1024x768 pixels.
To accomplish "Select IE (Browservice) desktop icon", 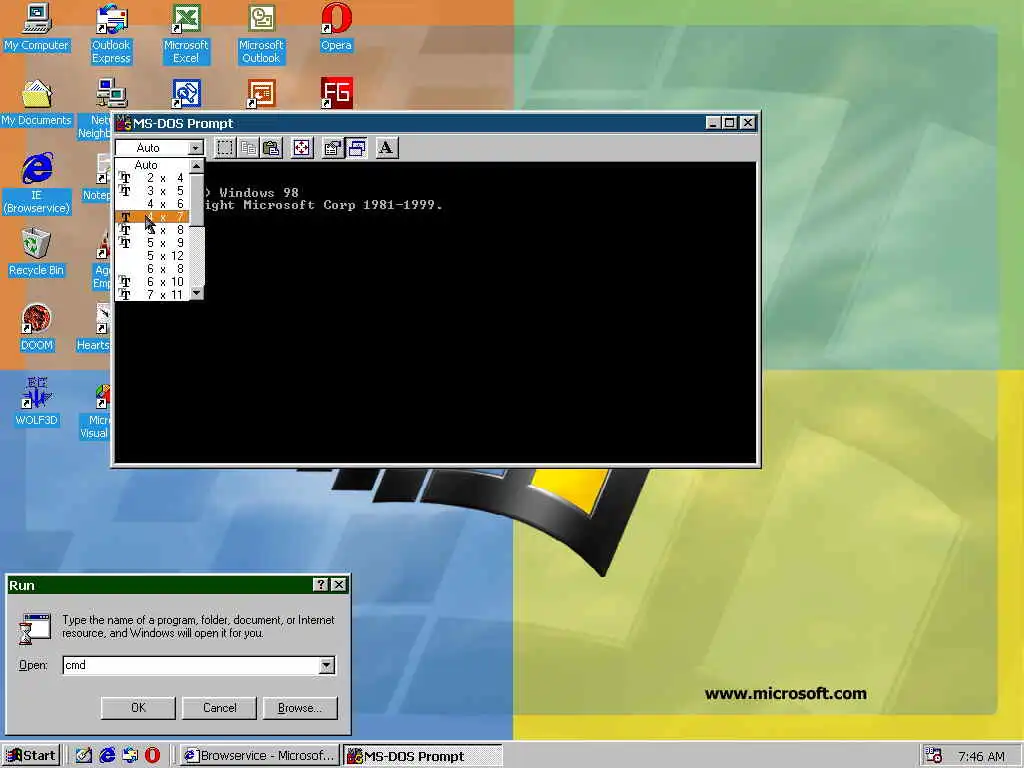I will point(37,184).
